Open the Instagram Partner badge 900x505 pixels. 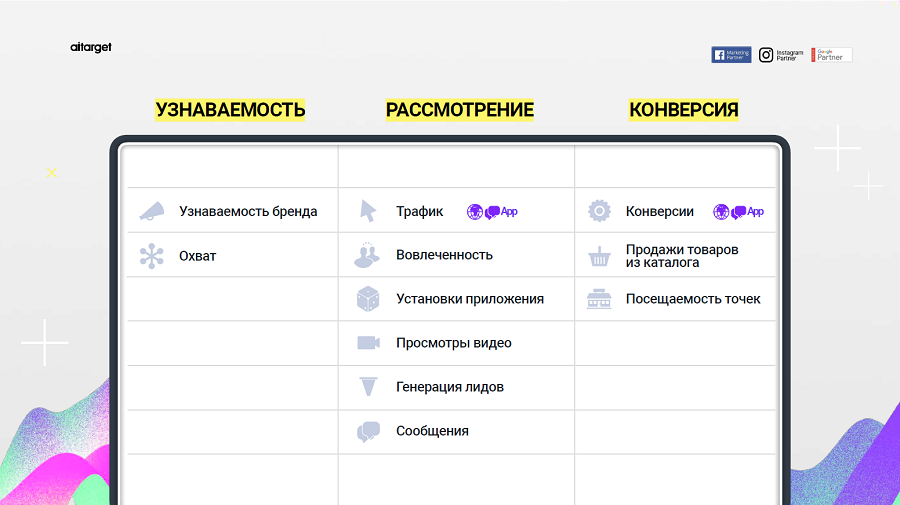click(x=781, y=55)
